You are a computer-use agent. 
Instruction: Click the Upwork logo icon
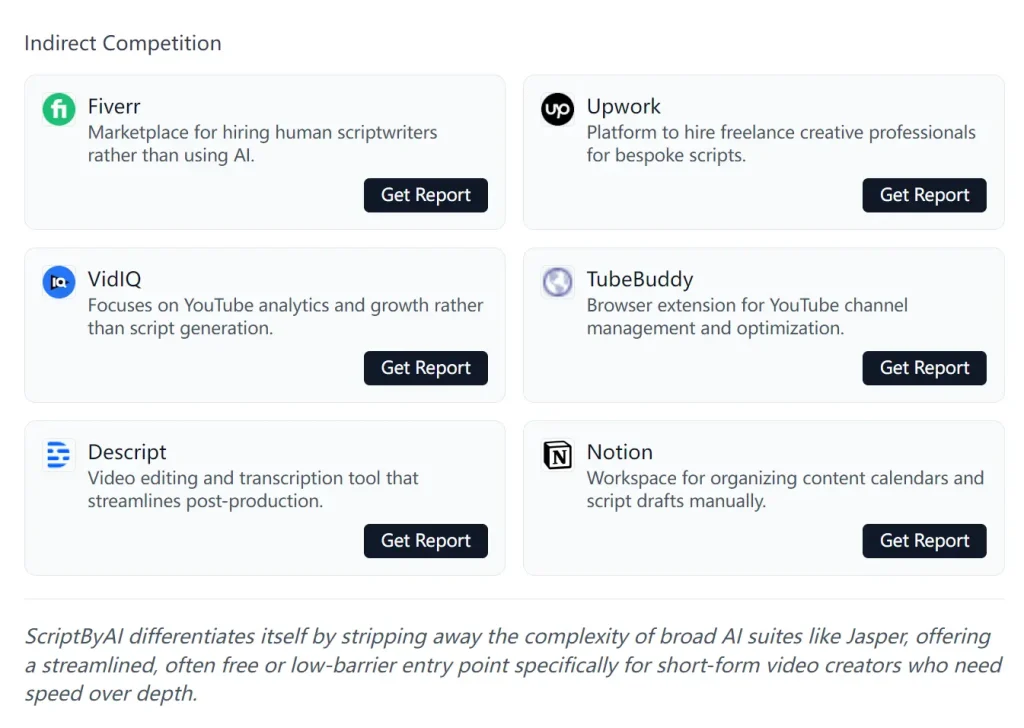pos(558,109)
